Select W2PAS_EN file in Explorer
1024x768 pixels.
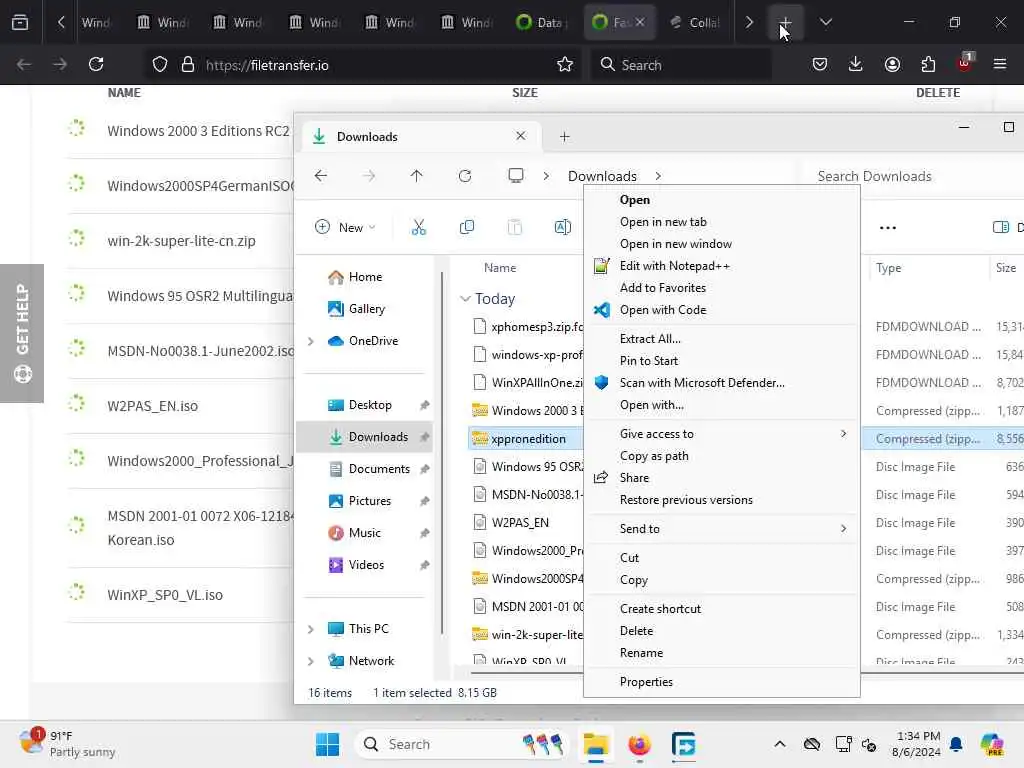tap(520, 522)
